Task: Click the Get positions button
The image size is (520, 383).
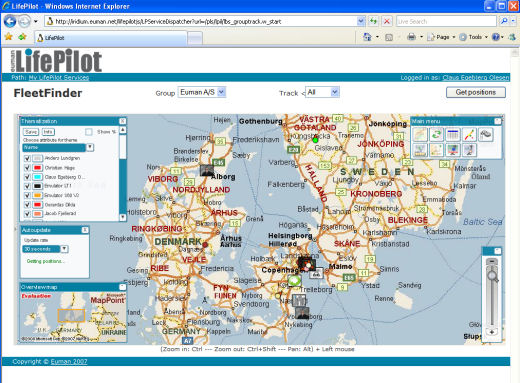Action: pos(476,92)
